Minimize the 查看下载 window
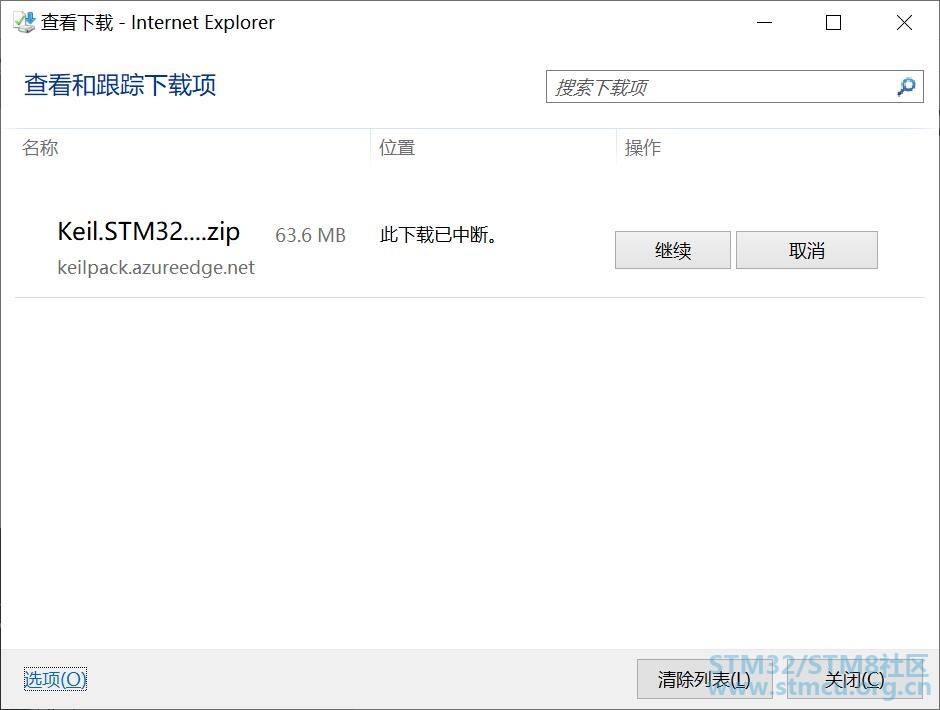The height and width of the screenshot is (710, 940). pyautogui.click(x=764, y=23)
